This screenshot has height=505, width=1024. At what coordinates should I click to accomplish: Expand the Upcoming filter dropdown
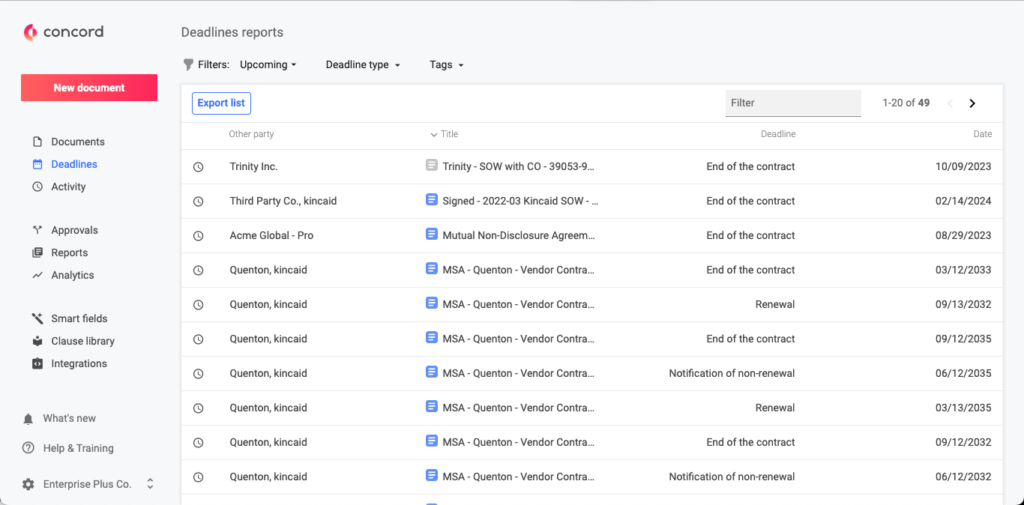coord(268,65)
